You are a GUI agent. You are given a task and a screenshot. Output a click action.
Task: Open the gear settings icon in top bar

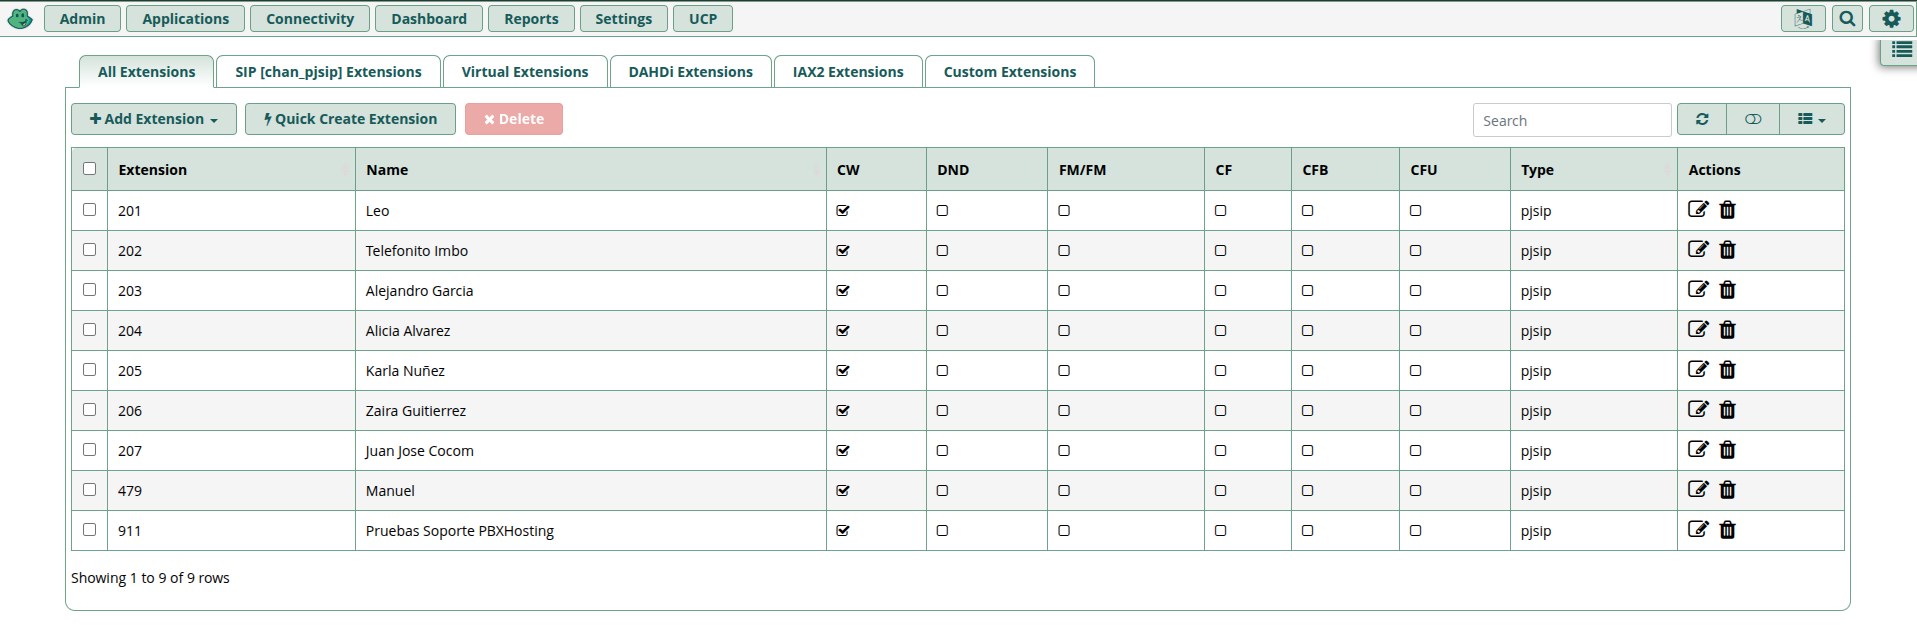[x=1891, y=18]
